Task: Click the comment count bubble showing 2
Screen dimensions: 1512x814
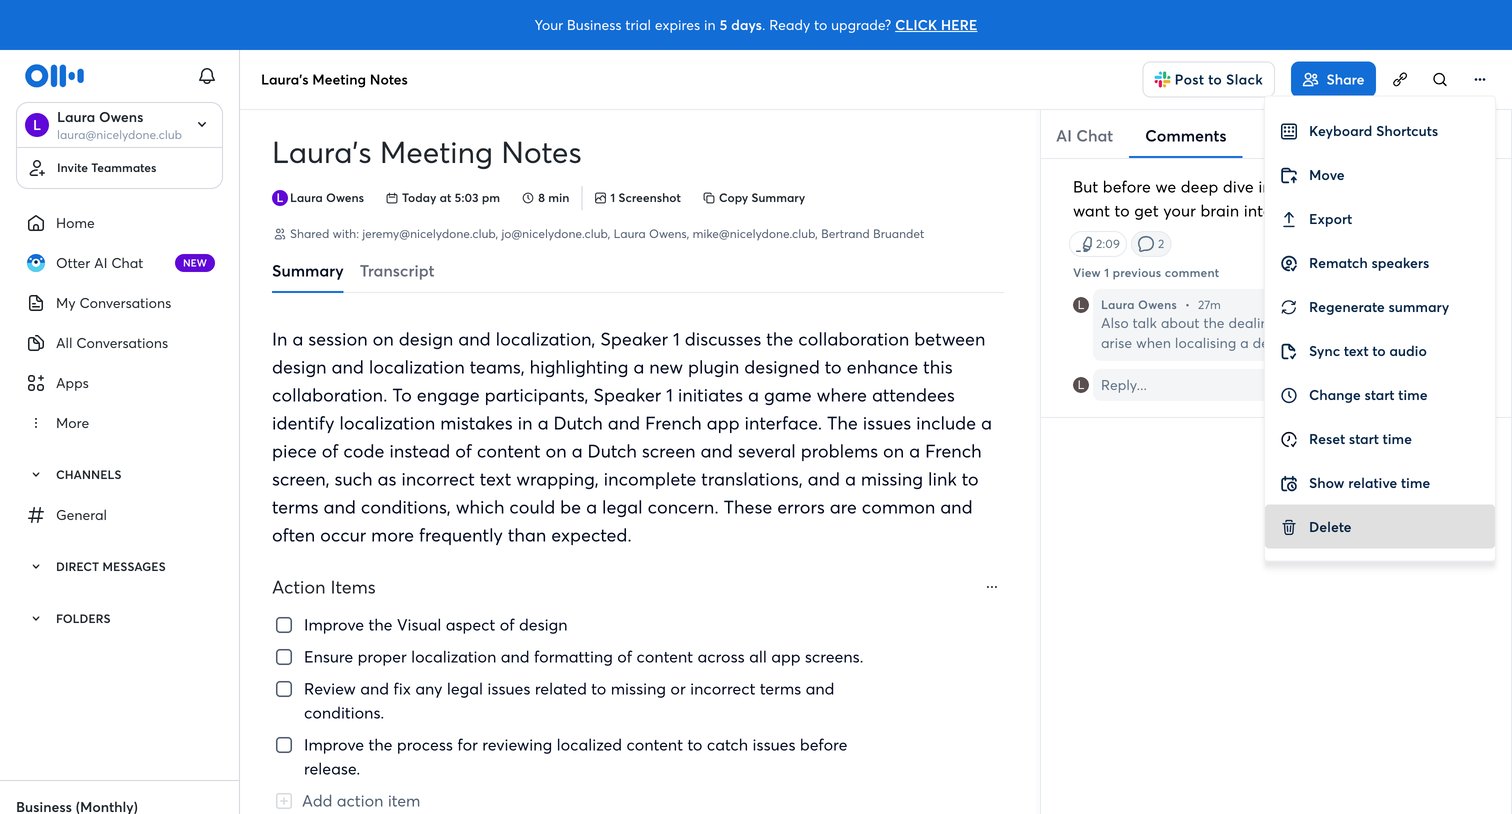Action: point(1151,244)
